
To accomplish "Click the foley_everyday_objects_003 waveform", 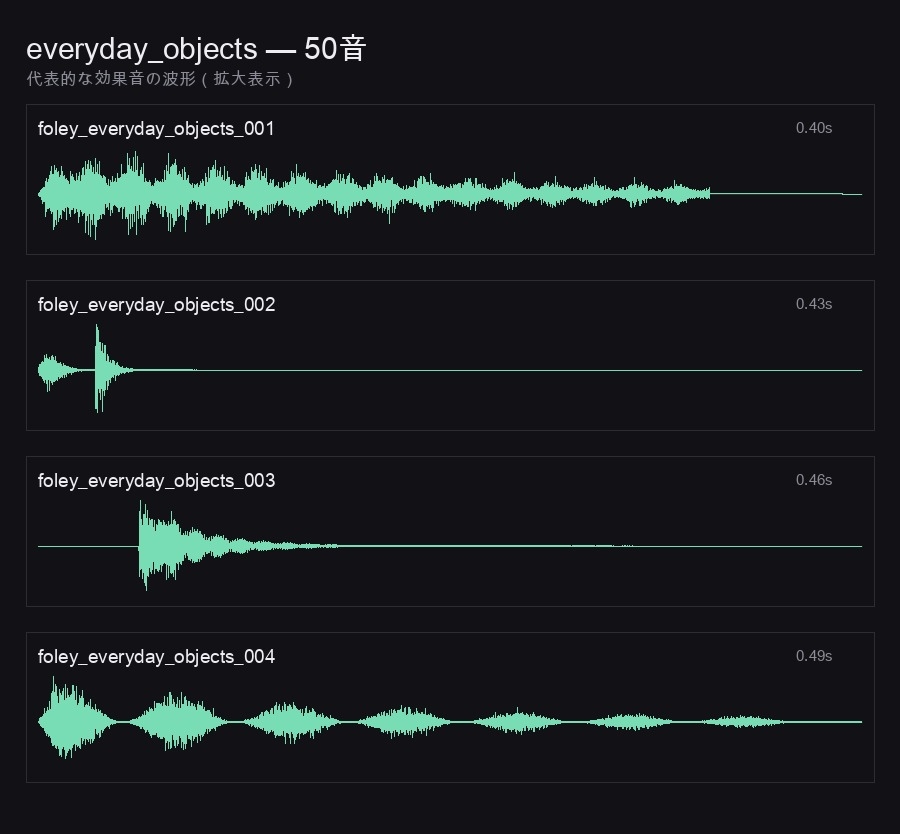I will [450, 546].
